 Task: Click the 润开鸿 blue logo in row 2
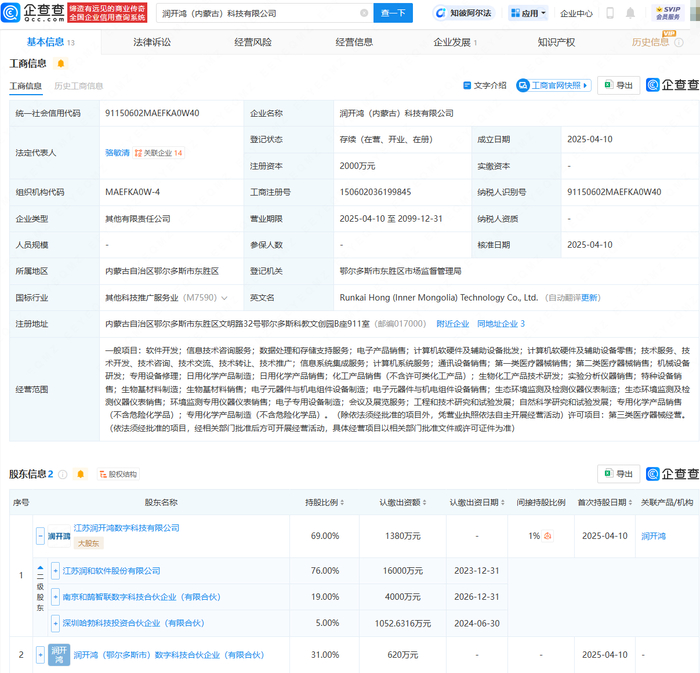point(59,655)
